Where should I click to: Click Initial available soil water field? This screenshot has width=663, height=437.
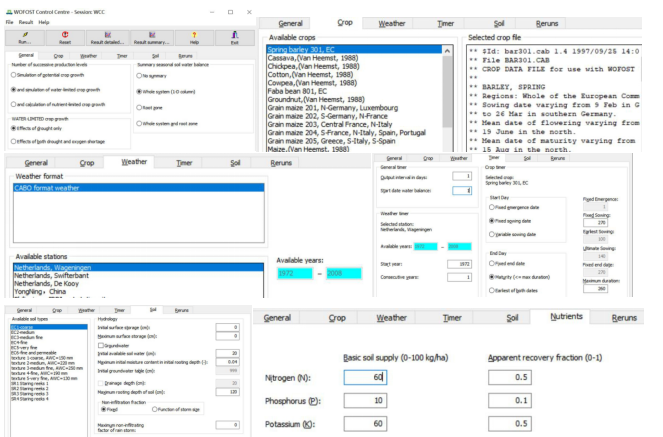click(x=227, y=353)
